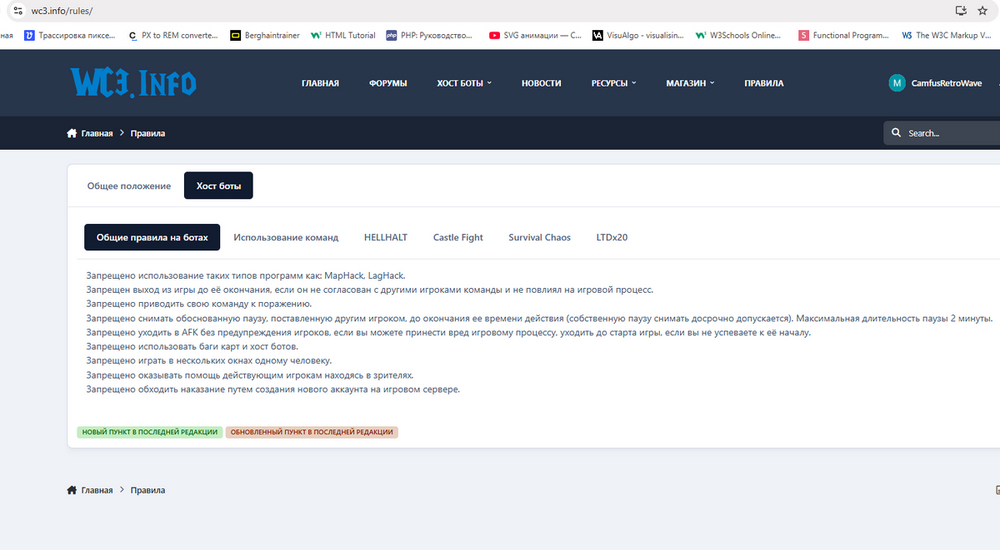Click the browser address bar URL
This screenshot has width=1000, height=550.
62,10
